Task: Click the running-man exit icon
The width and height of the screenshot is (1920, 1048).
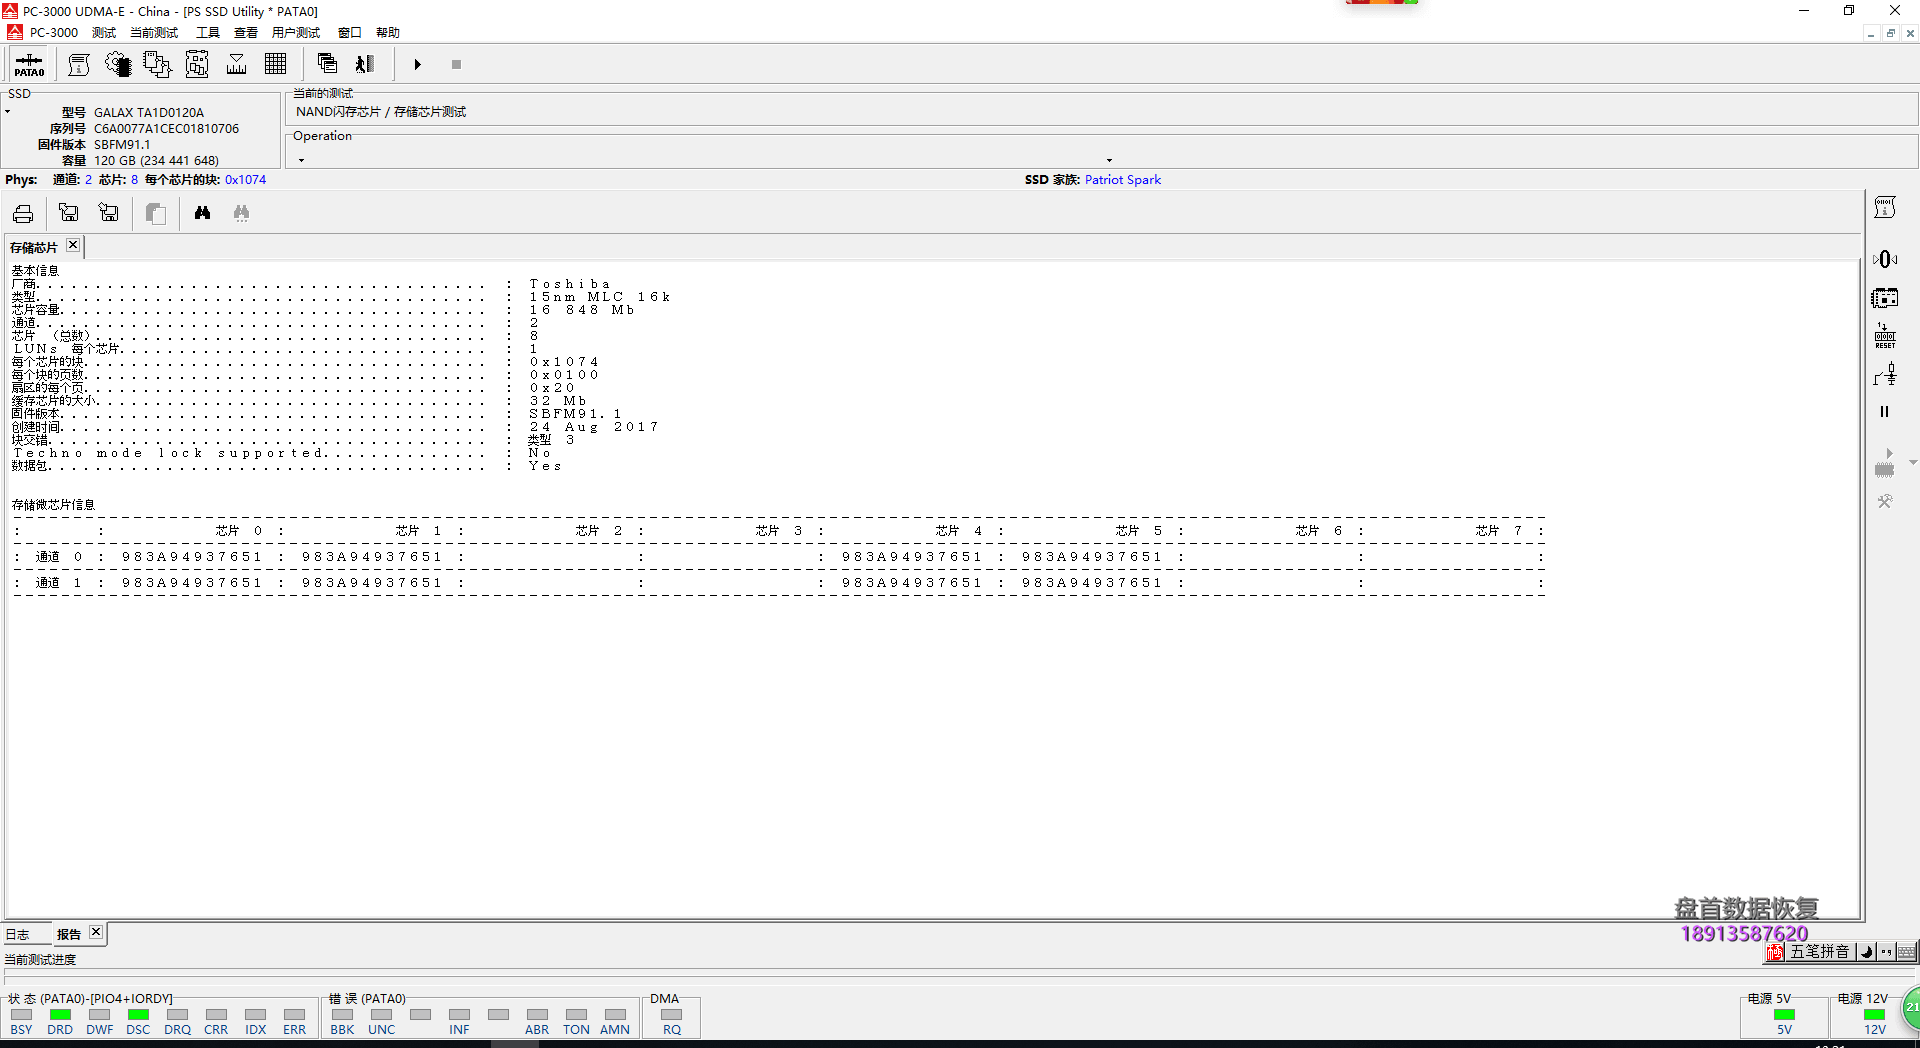Action: (x=365, y=64)
